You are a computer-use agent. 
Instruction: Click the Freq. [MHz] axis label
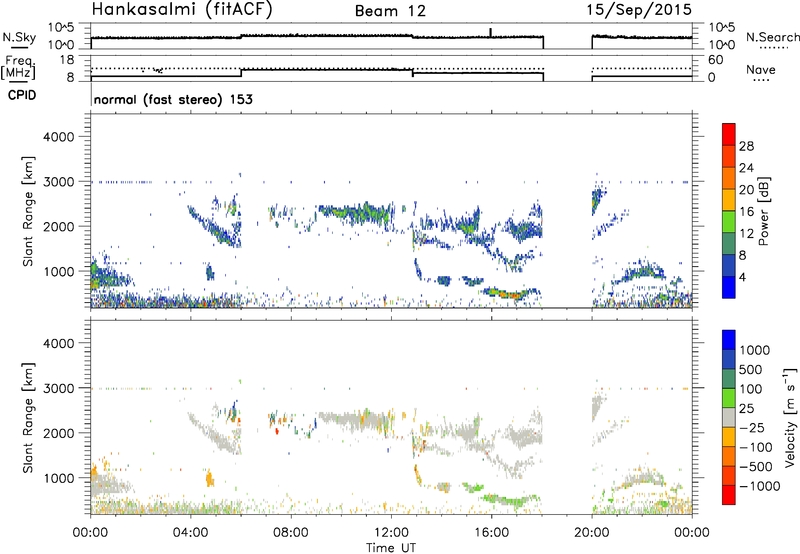[x=18, y=67]
